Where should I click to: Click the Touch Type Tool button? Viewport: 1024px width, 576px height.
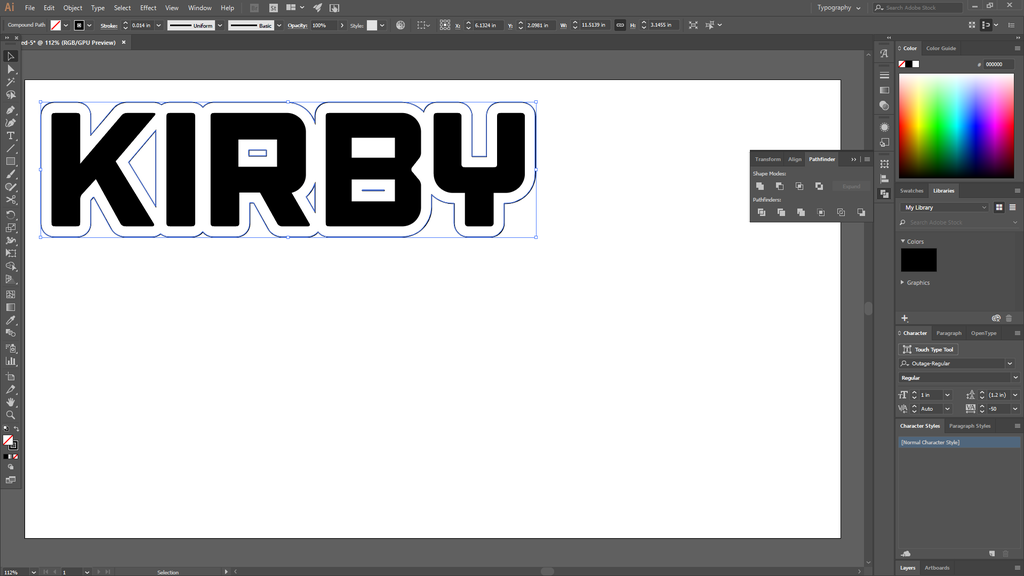coord(928,349)
